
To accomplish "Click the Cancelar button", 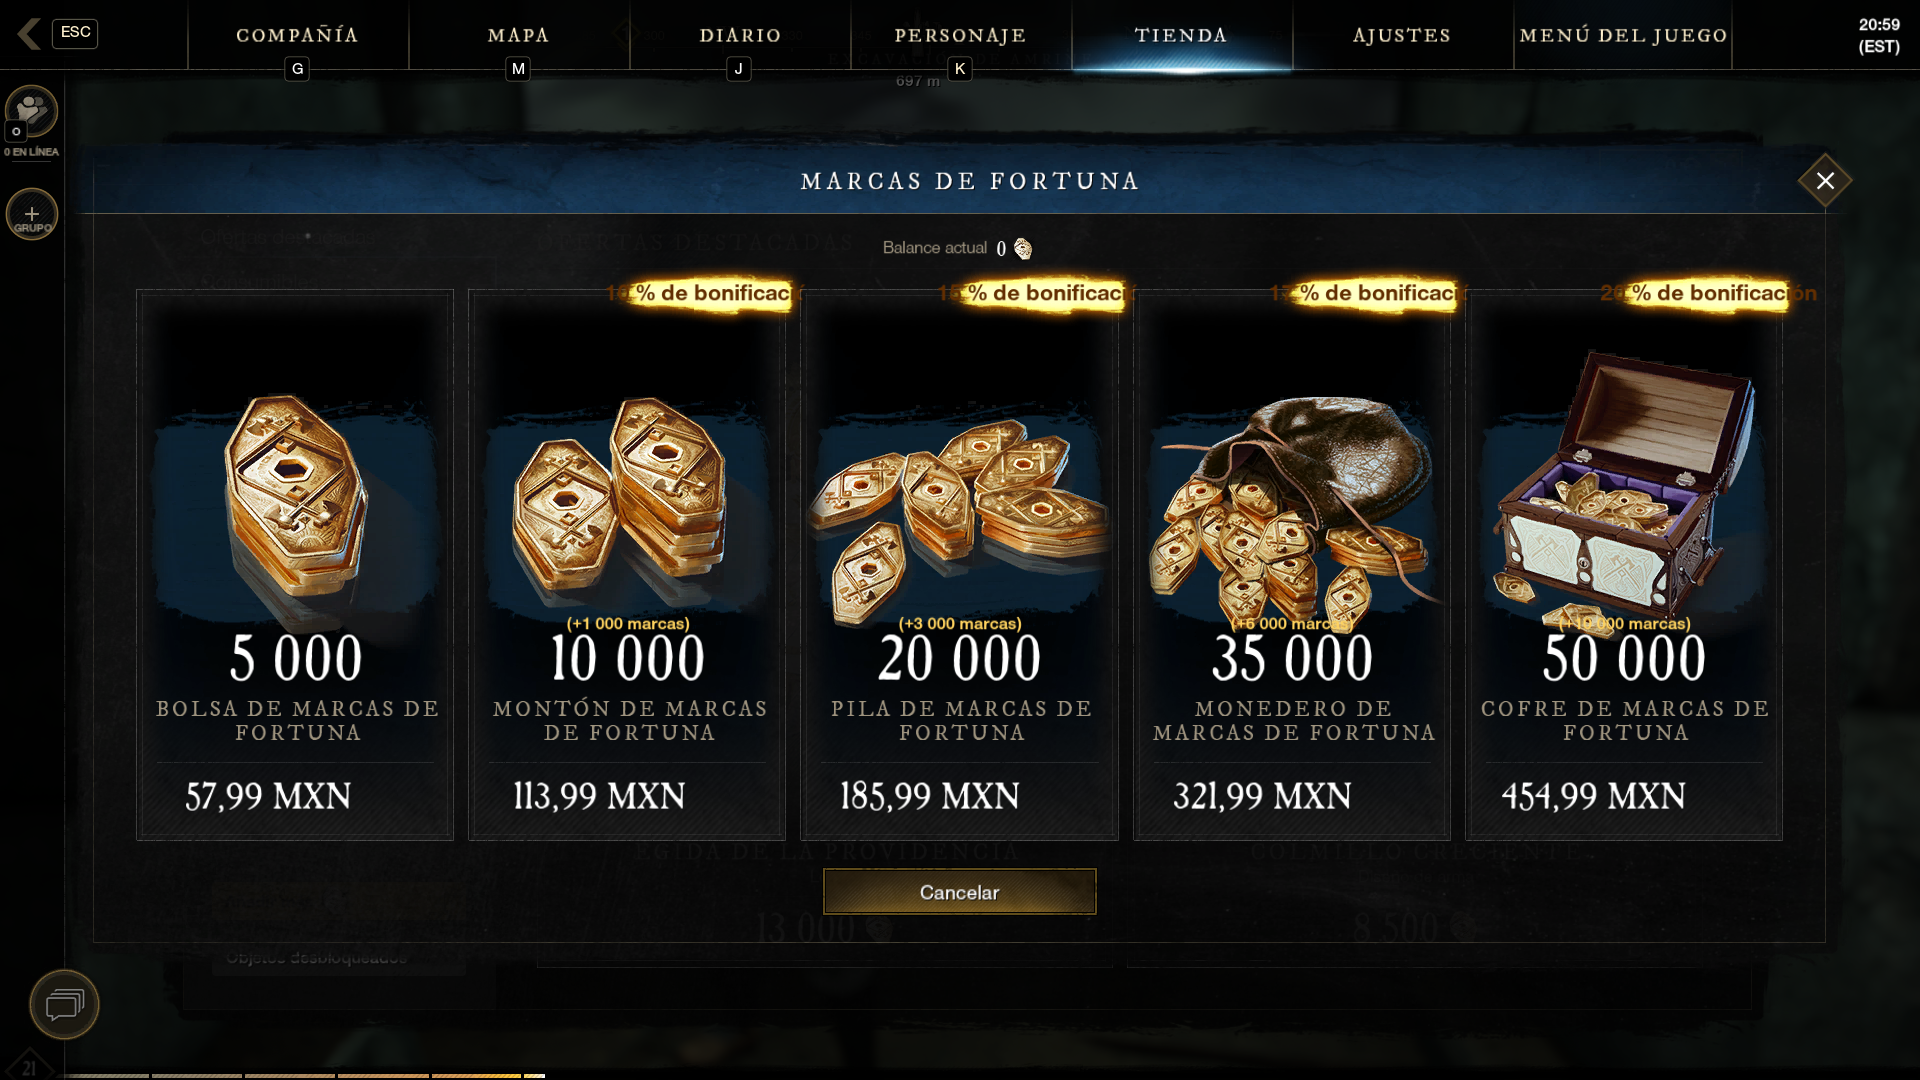I will (x=960, y=892).
